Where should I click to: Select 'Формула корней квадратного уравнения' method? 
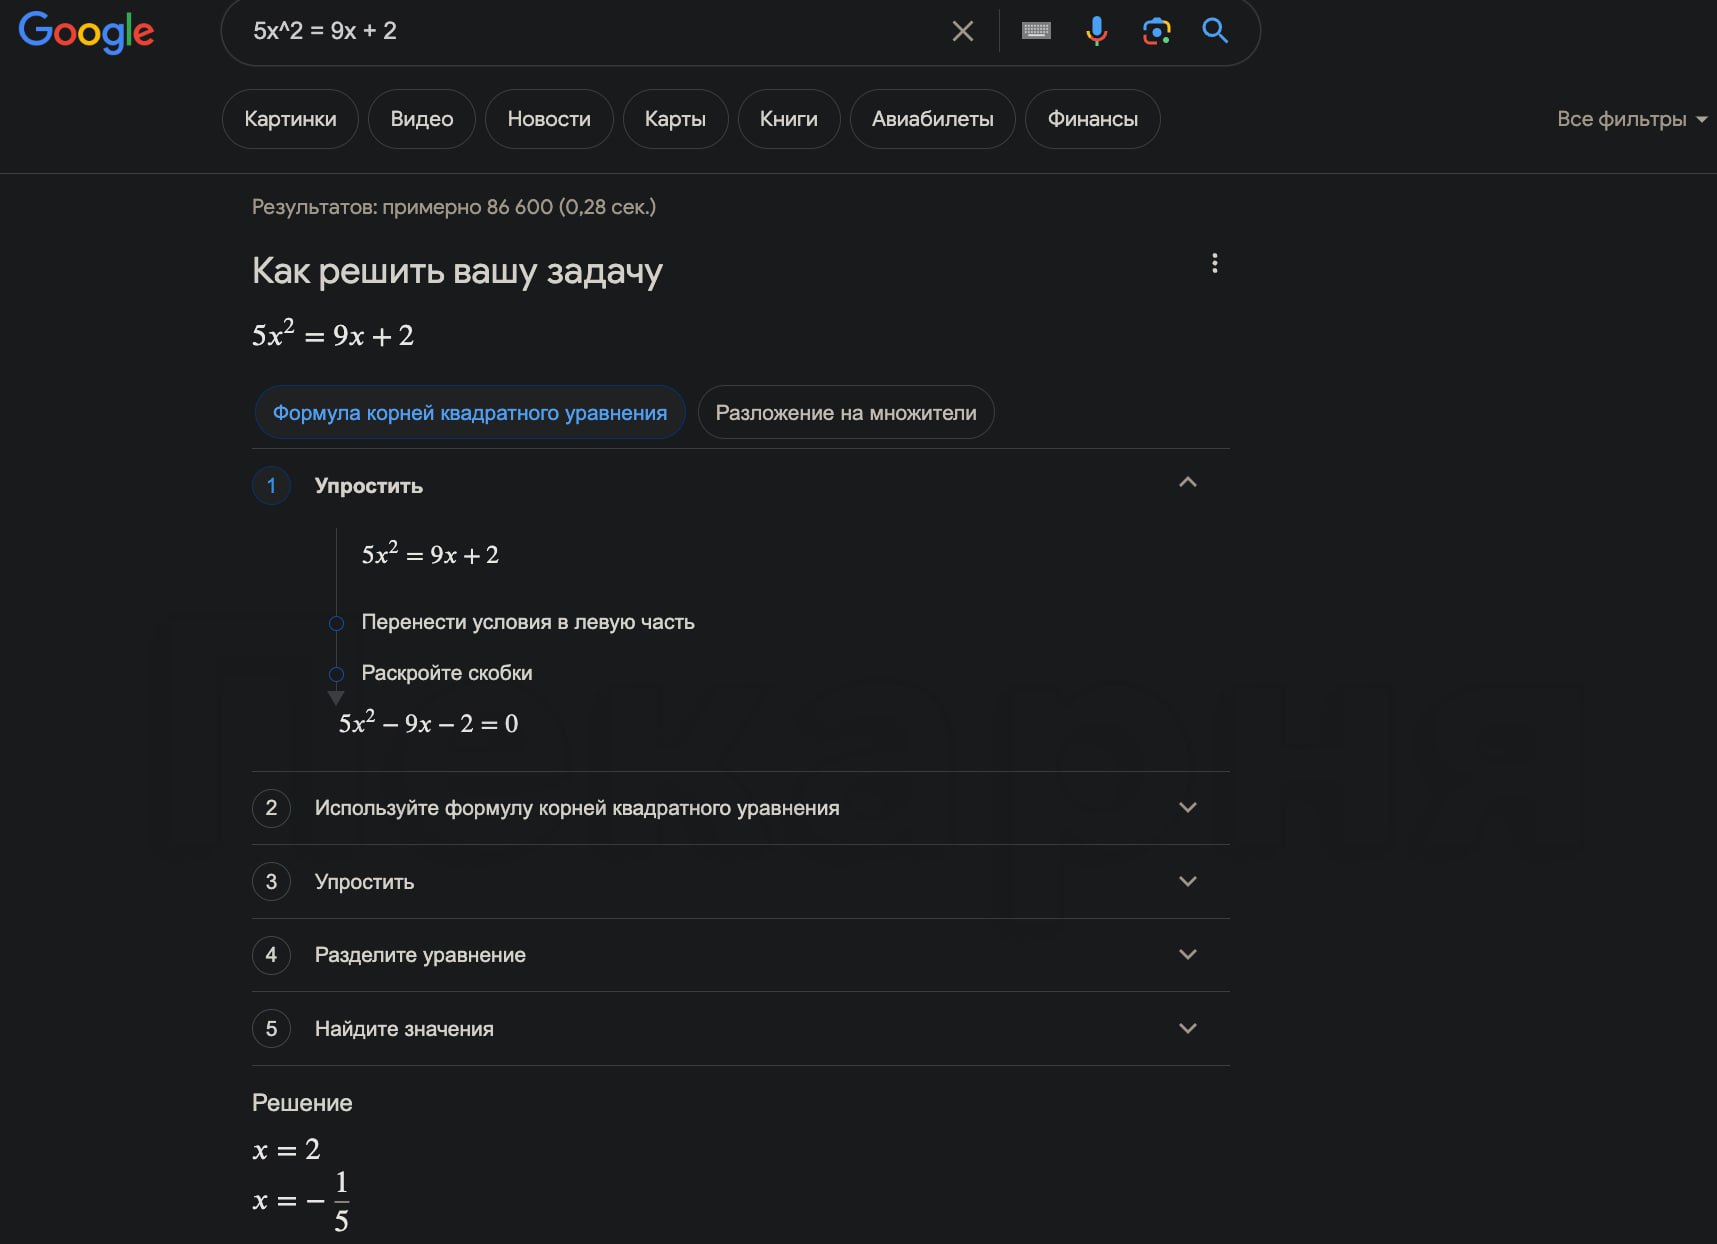[469, 413]
